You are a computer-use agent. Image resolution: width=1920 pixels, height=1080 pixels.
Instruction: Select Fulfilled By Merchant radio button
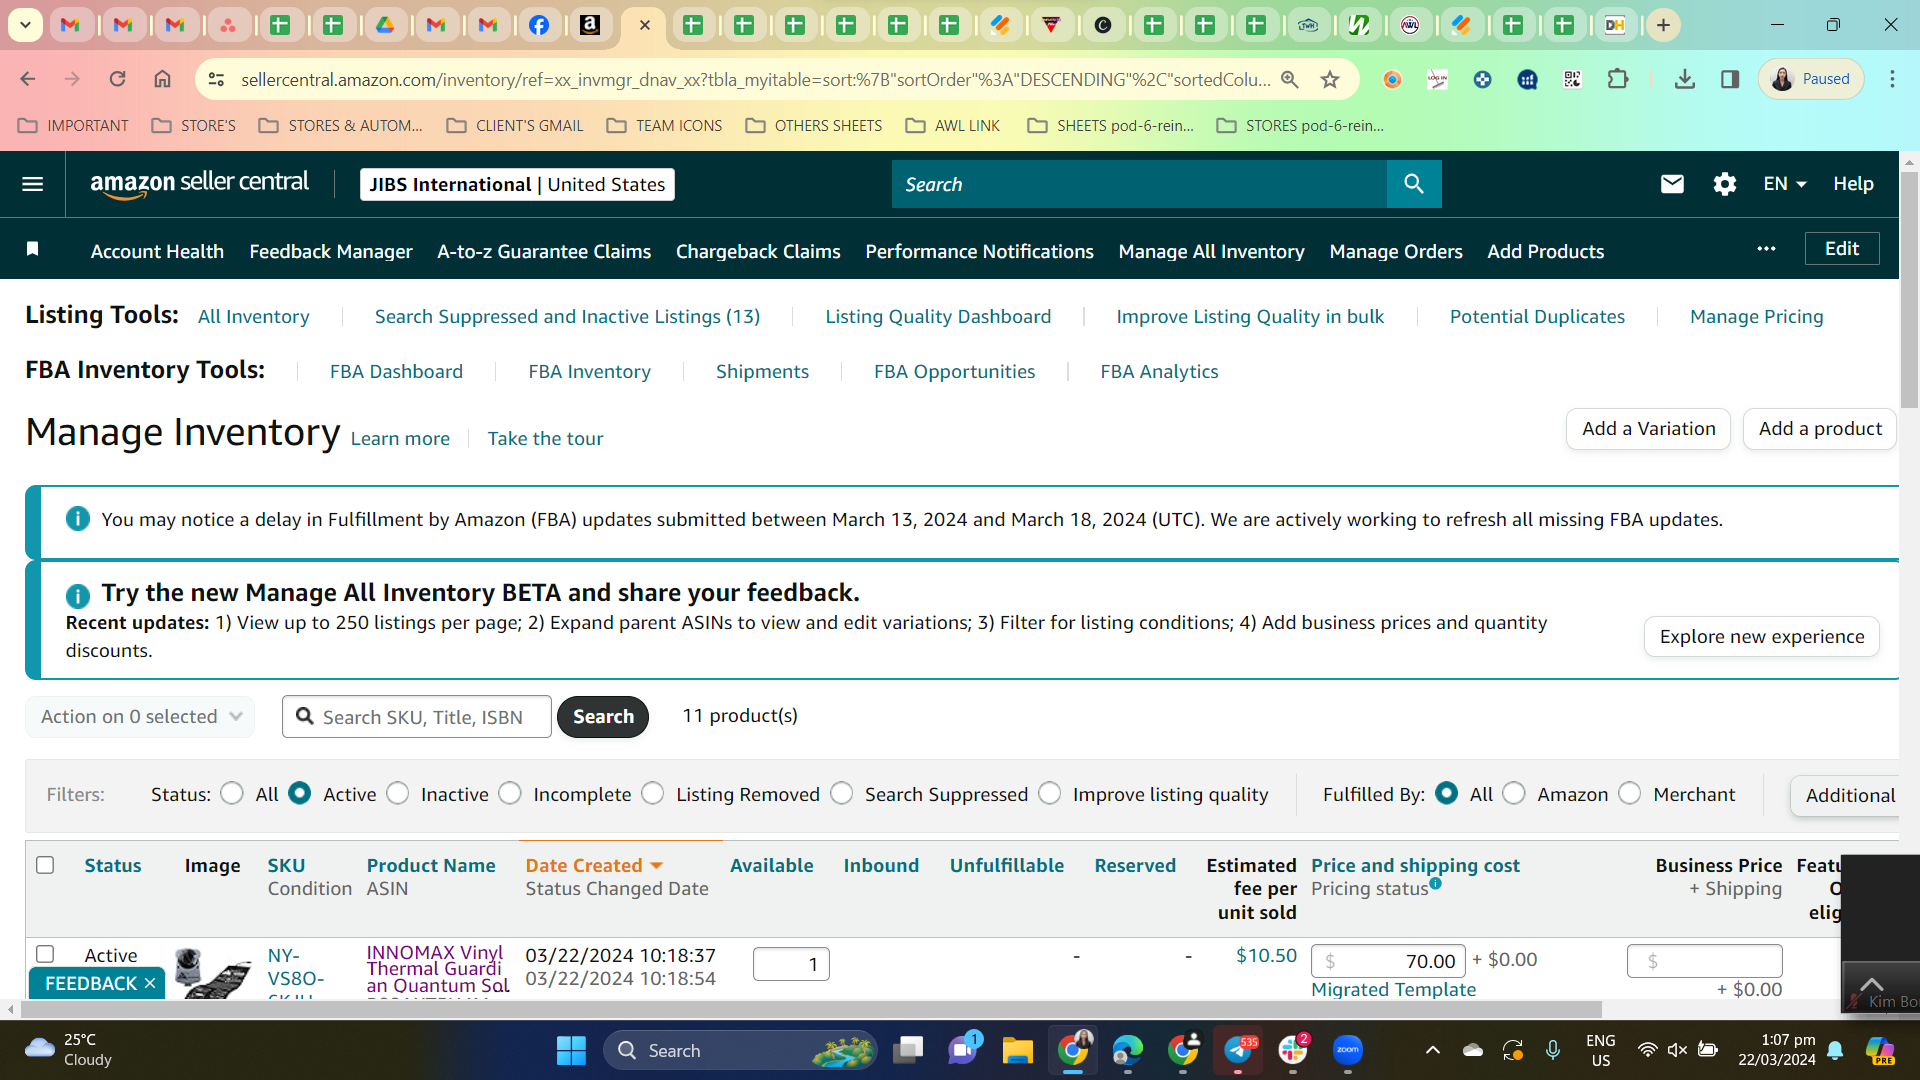point(1630,794)
